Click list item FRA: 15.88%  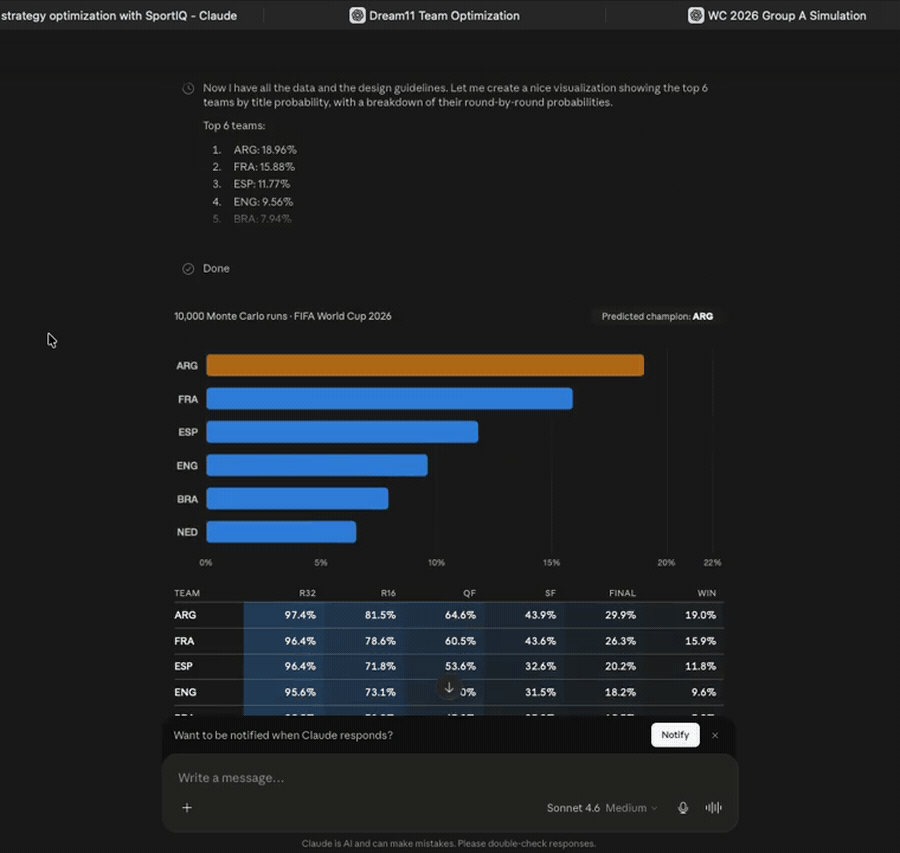pyautogui.click(x=264, y=167)
